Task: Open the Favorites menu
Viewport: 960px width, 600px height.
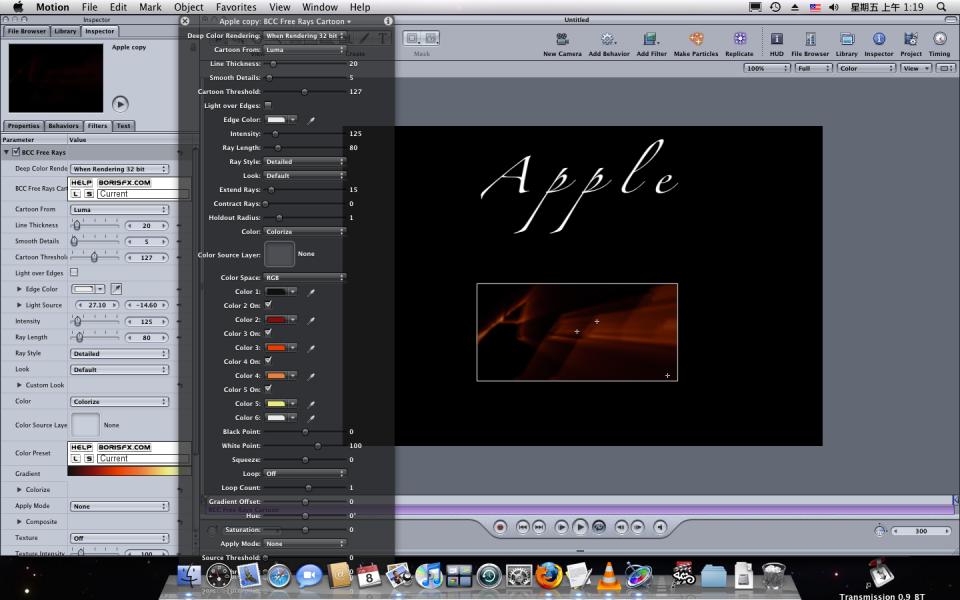Action: (x=236, y=7)
